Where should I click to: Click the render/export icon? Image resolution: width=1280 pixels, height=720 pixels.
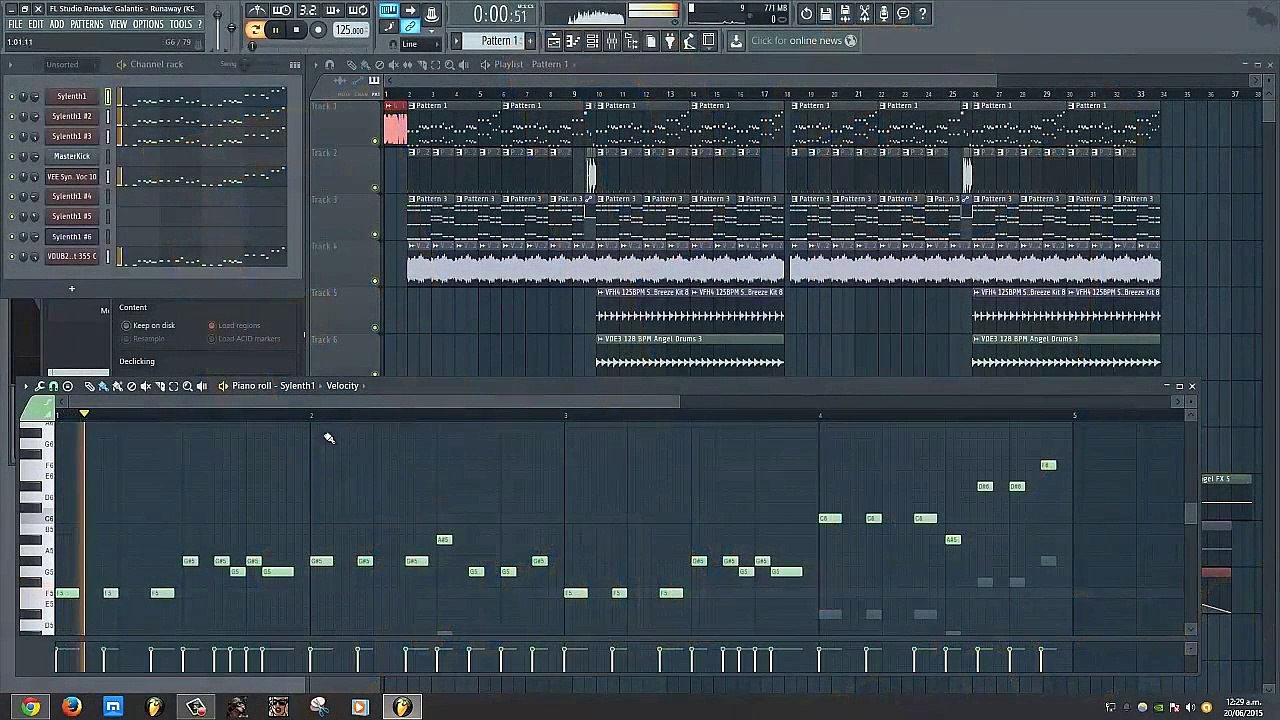click(x=845, y=14)
